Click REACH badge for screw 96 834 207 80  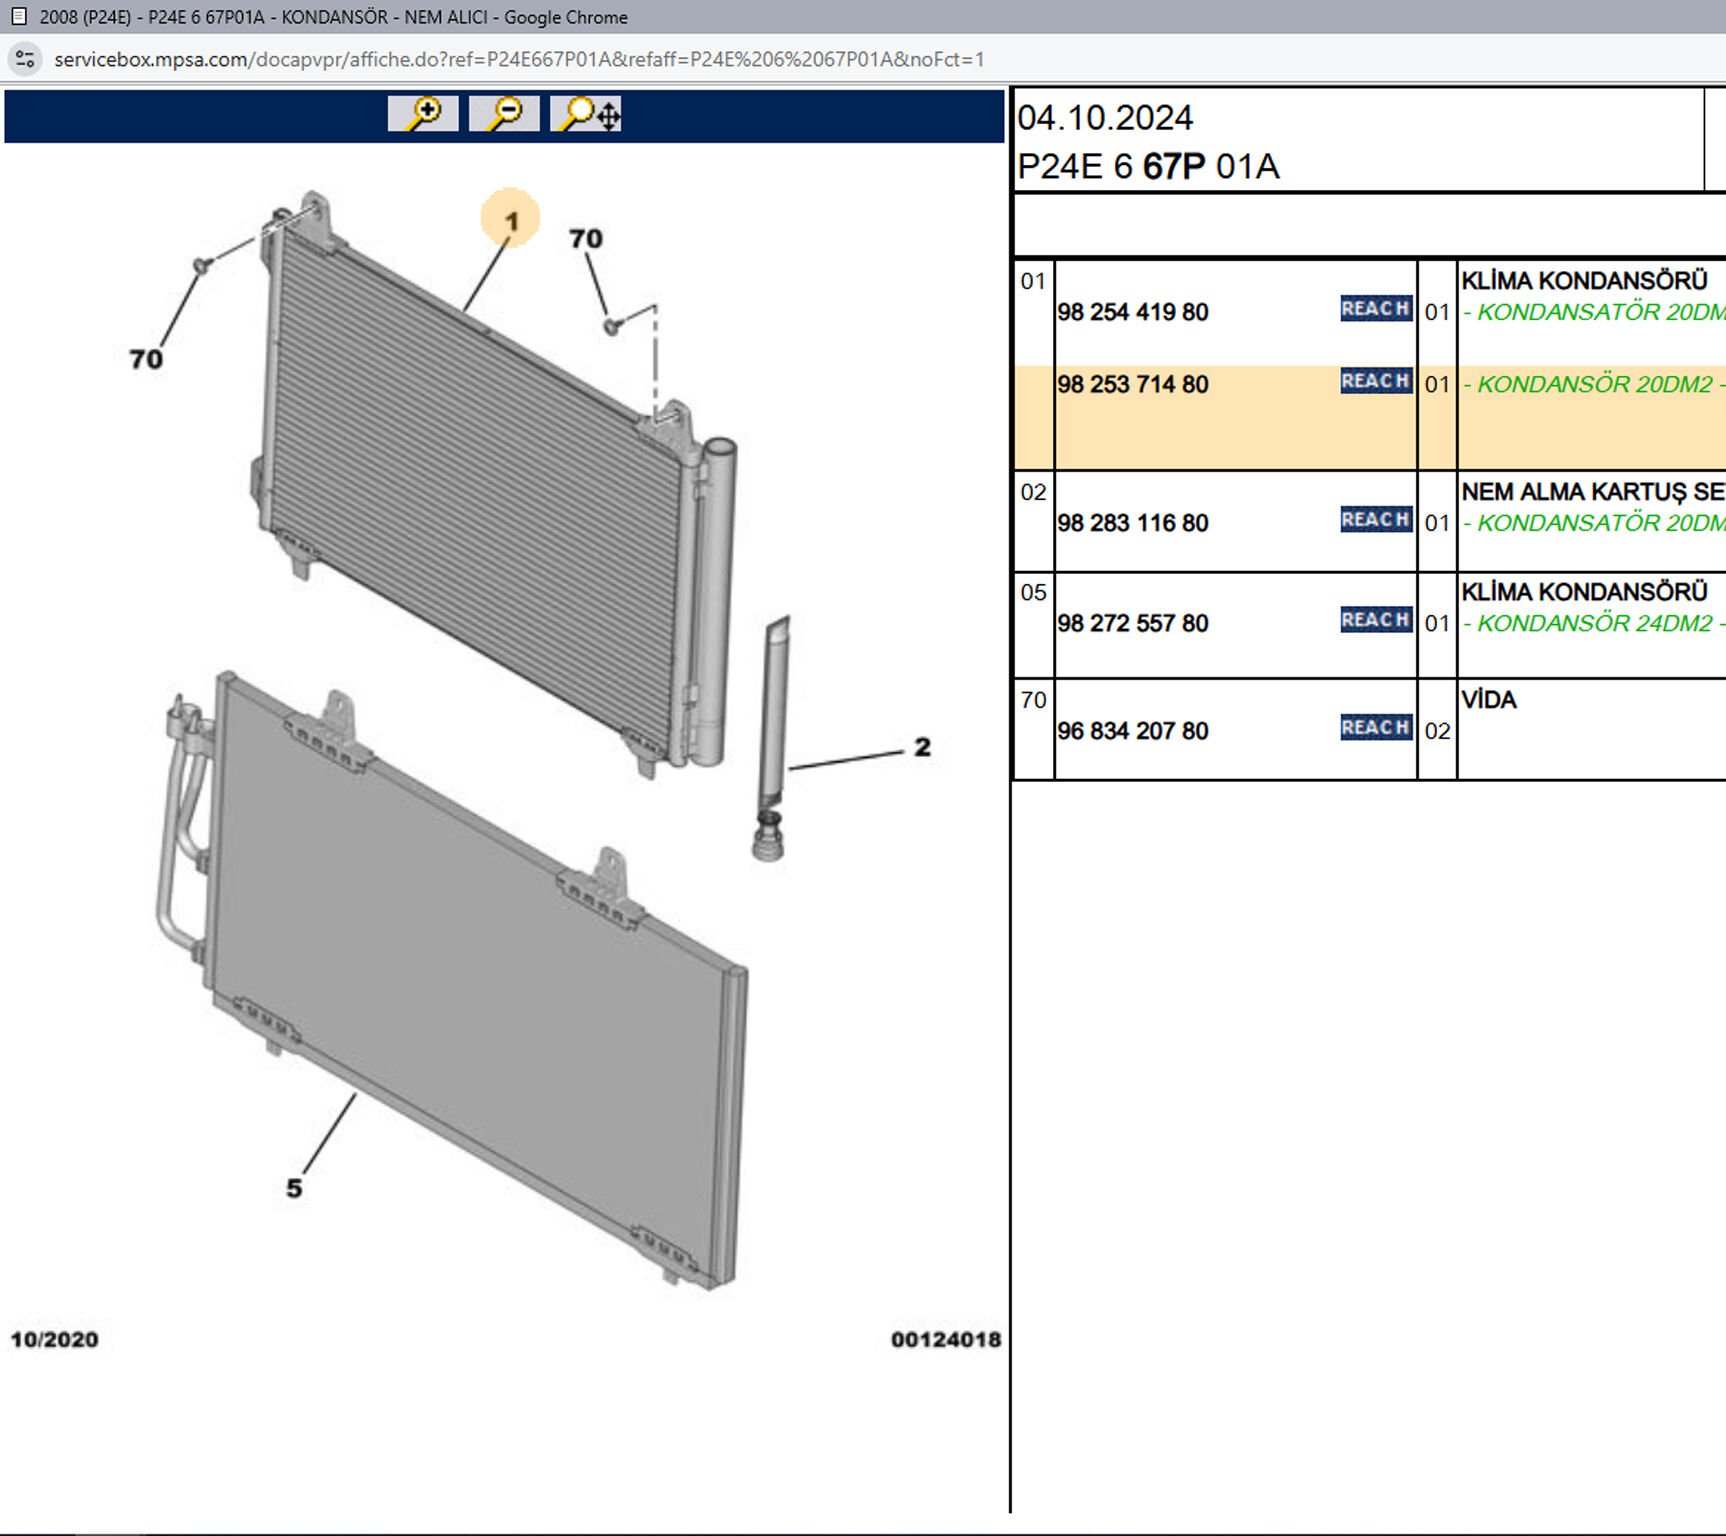[x=1375, y=728]
